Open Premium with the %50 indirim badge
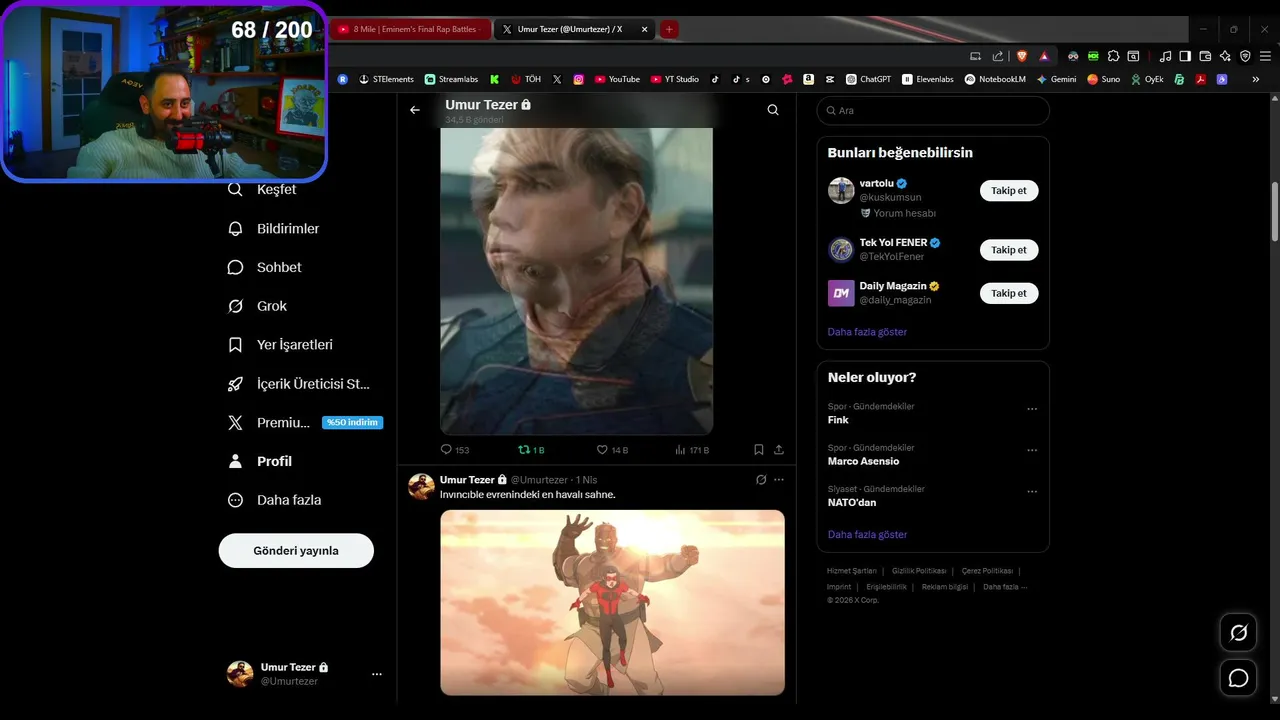Viewport: 1280px width, 720px height. (x=305, y=423)
